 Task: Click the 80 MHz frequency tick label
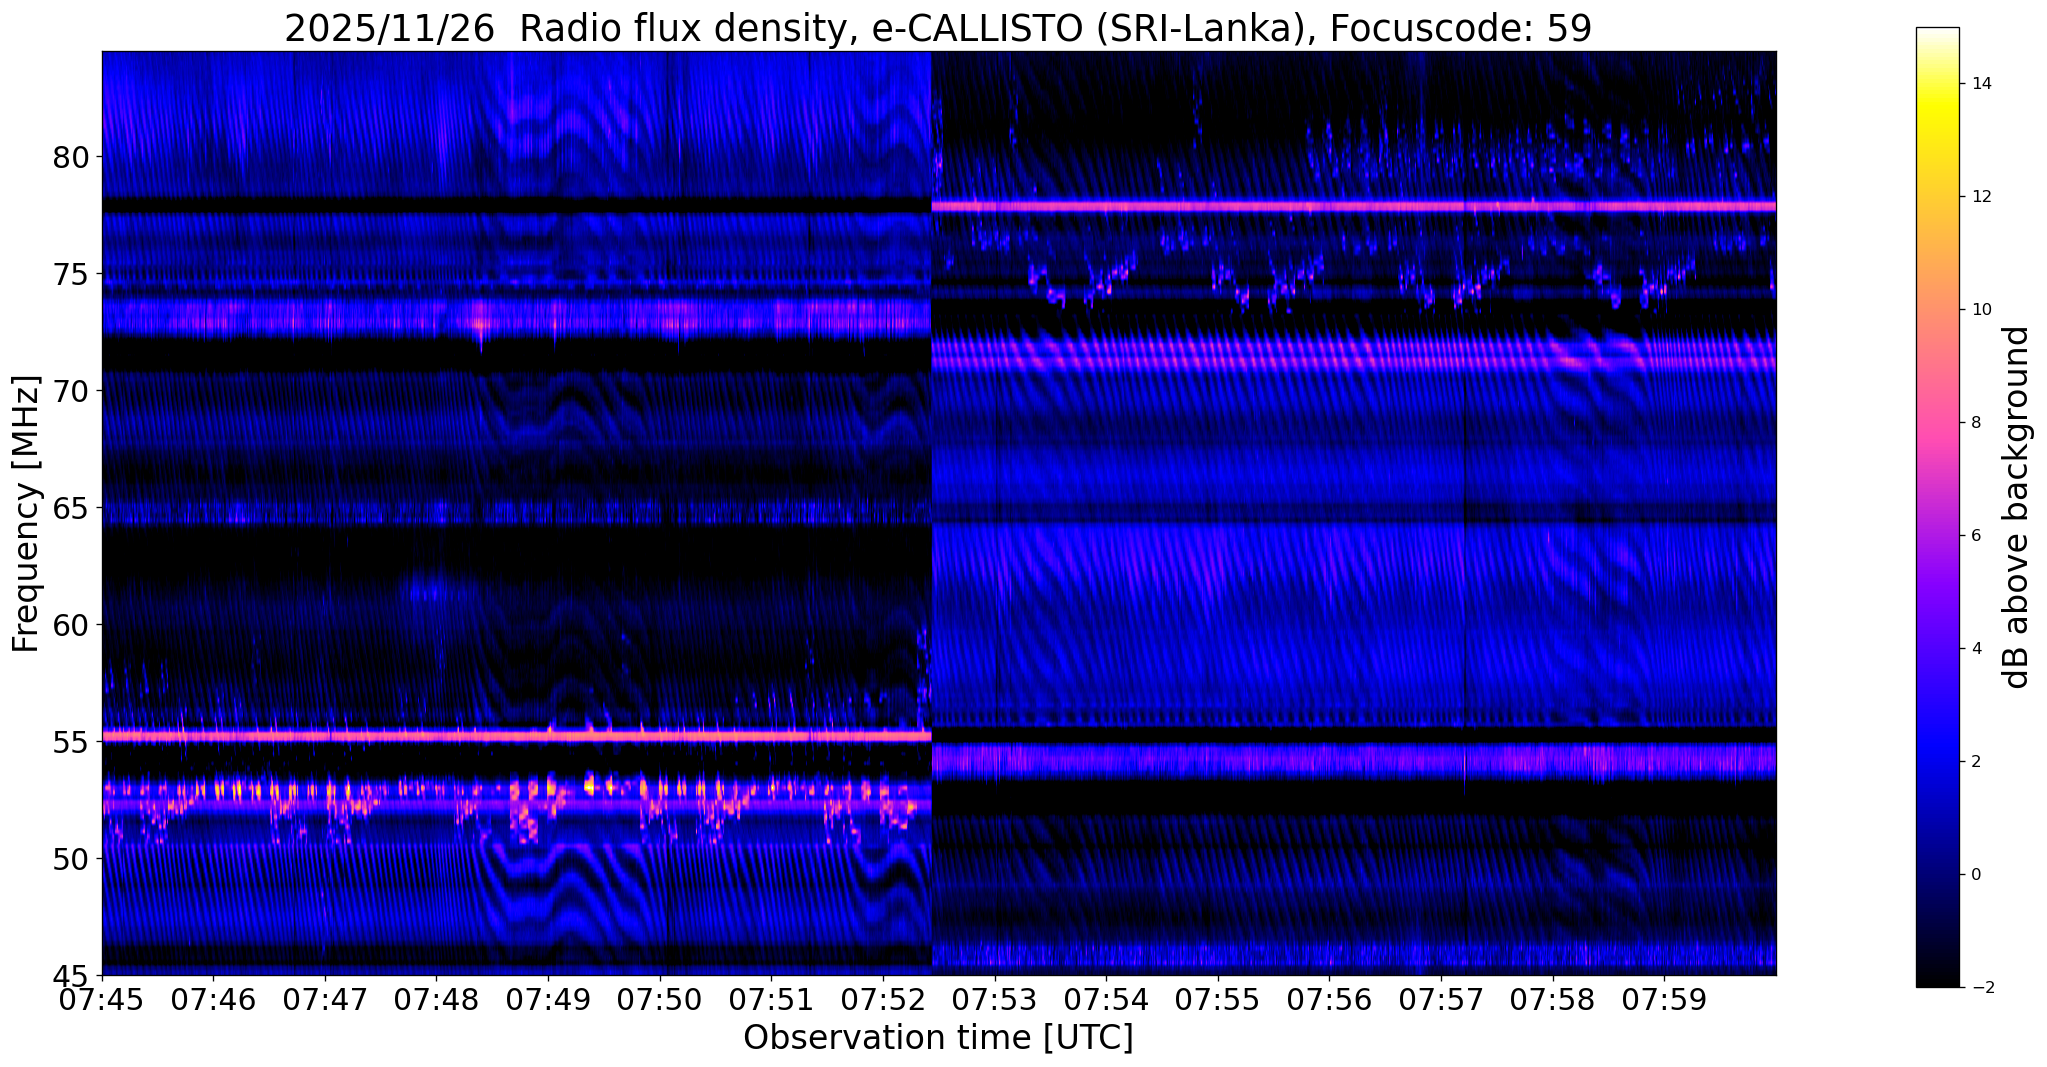point(70,157)
